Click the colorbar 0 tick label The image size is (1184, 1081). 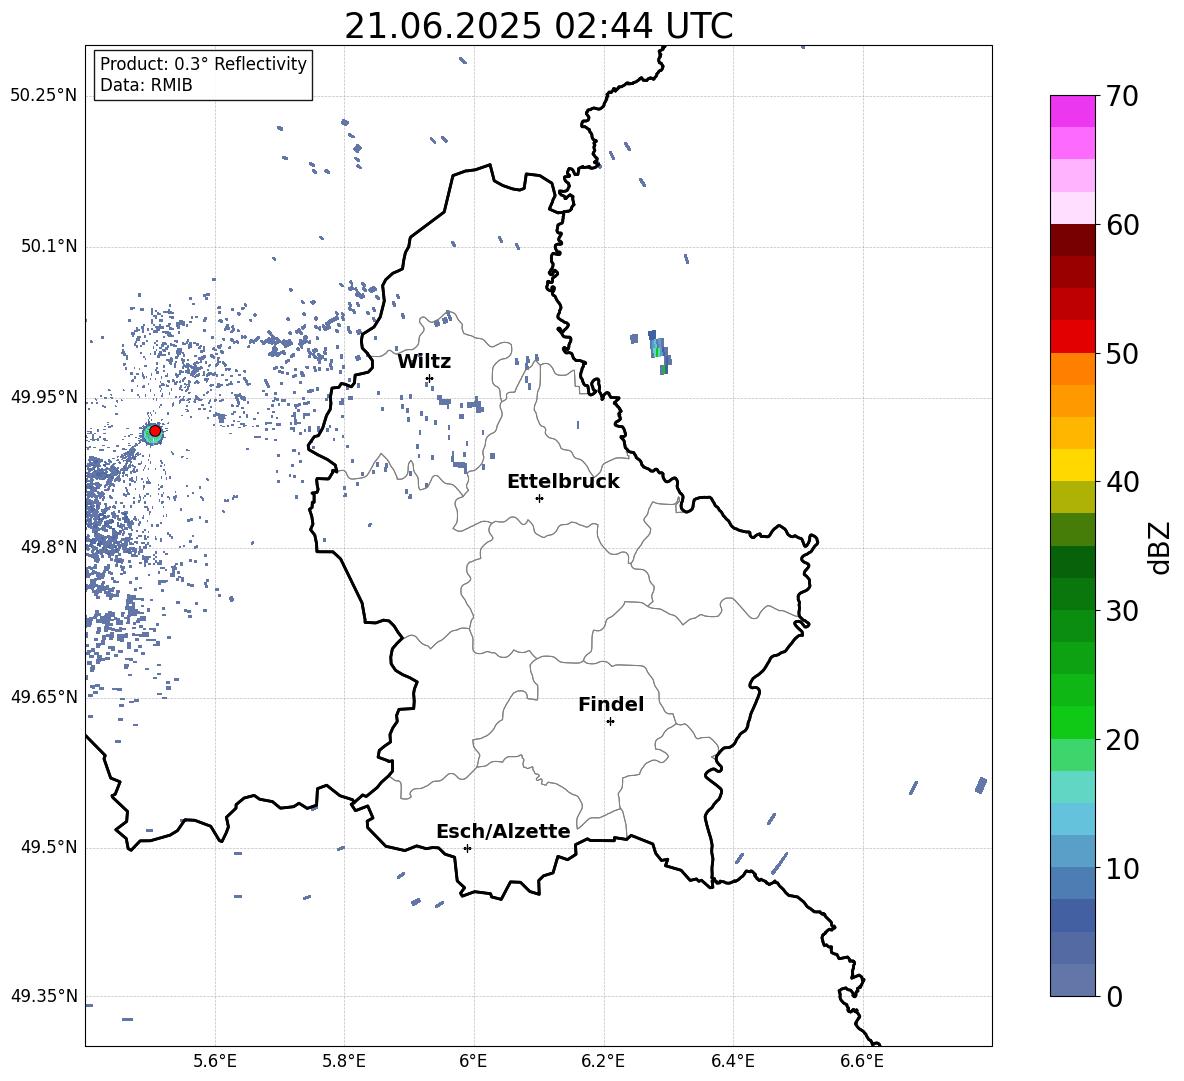click(1114, 996)
